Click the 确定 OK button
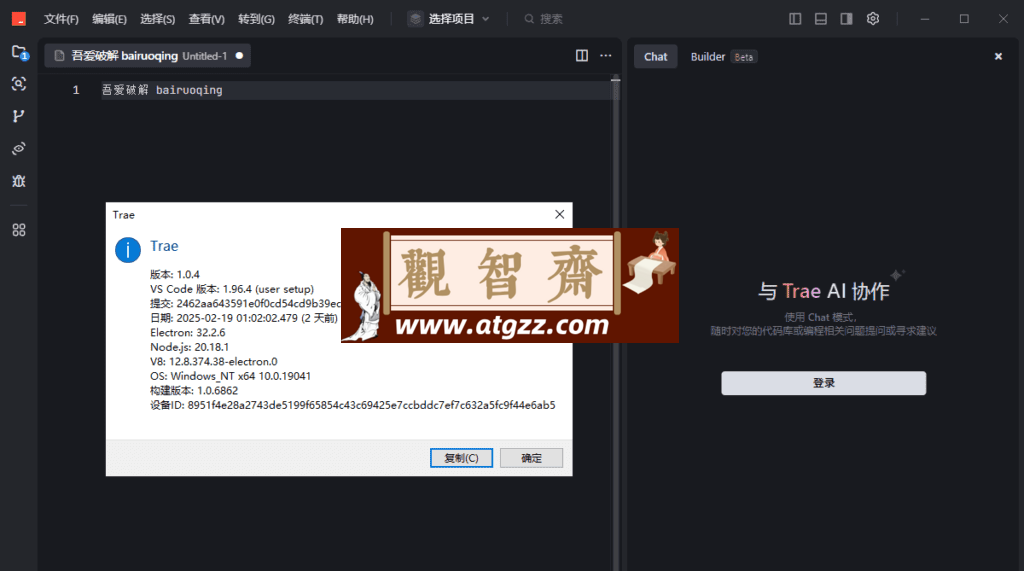 tap(531, 458)
